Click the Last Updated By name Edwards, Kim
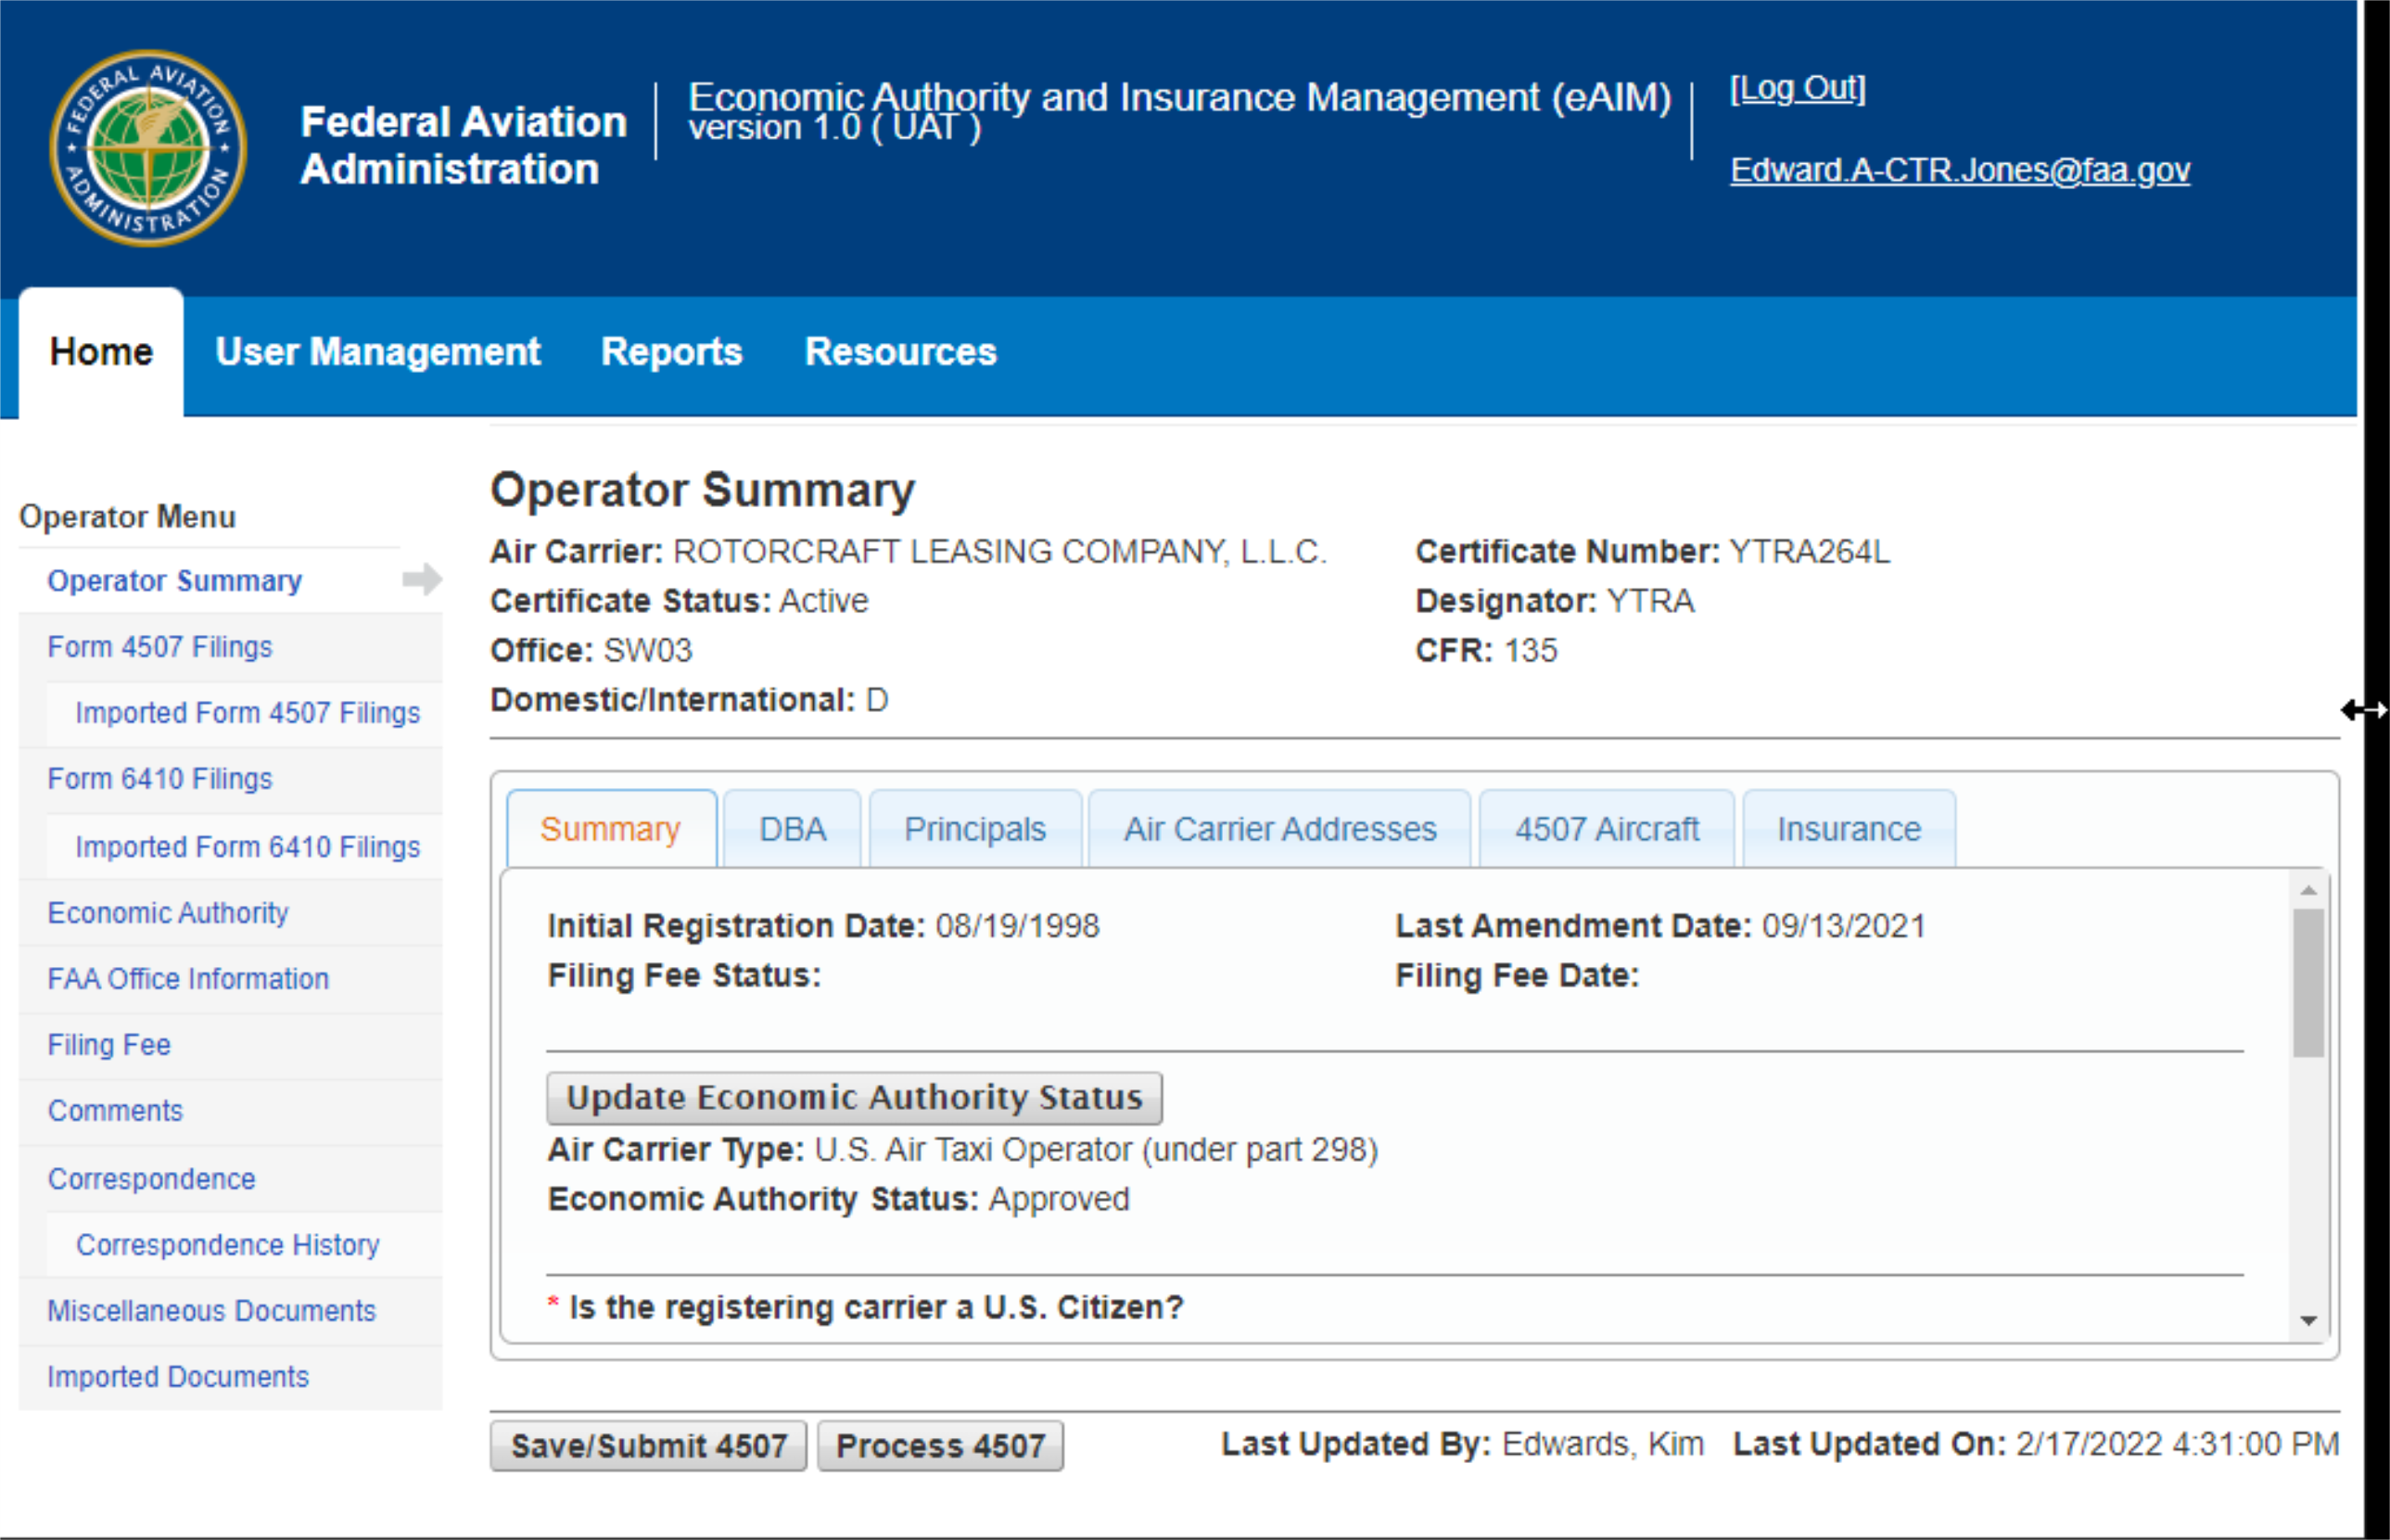 click(1603, 1444)
